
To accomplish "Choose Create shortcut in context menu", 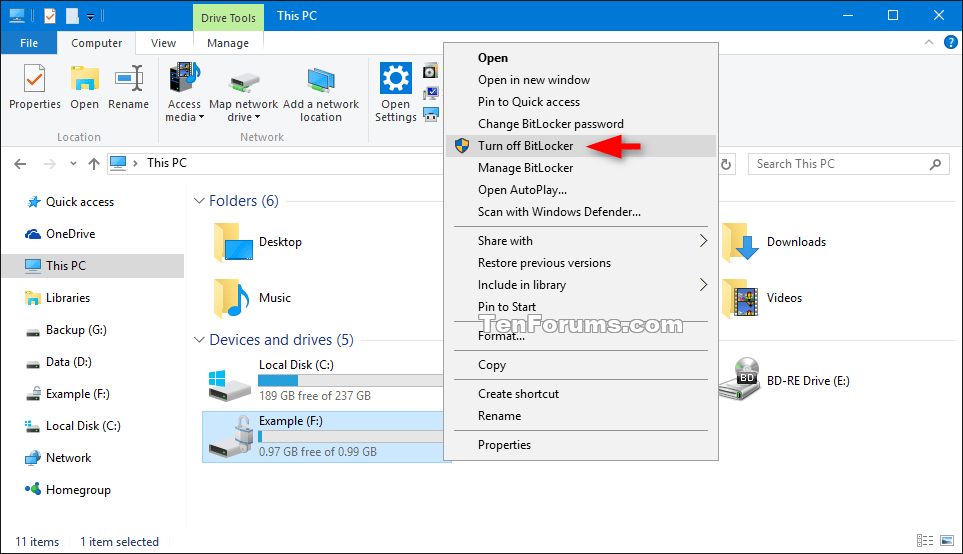I will (581, 394).
